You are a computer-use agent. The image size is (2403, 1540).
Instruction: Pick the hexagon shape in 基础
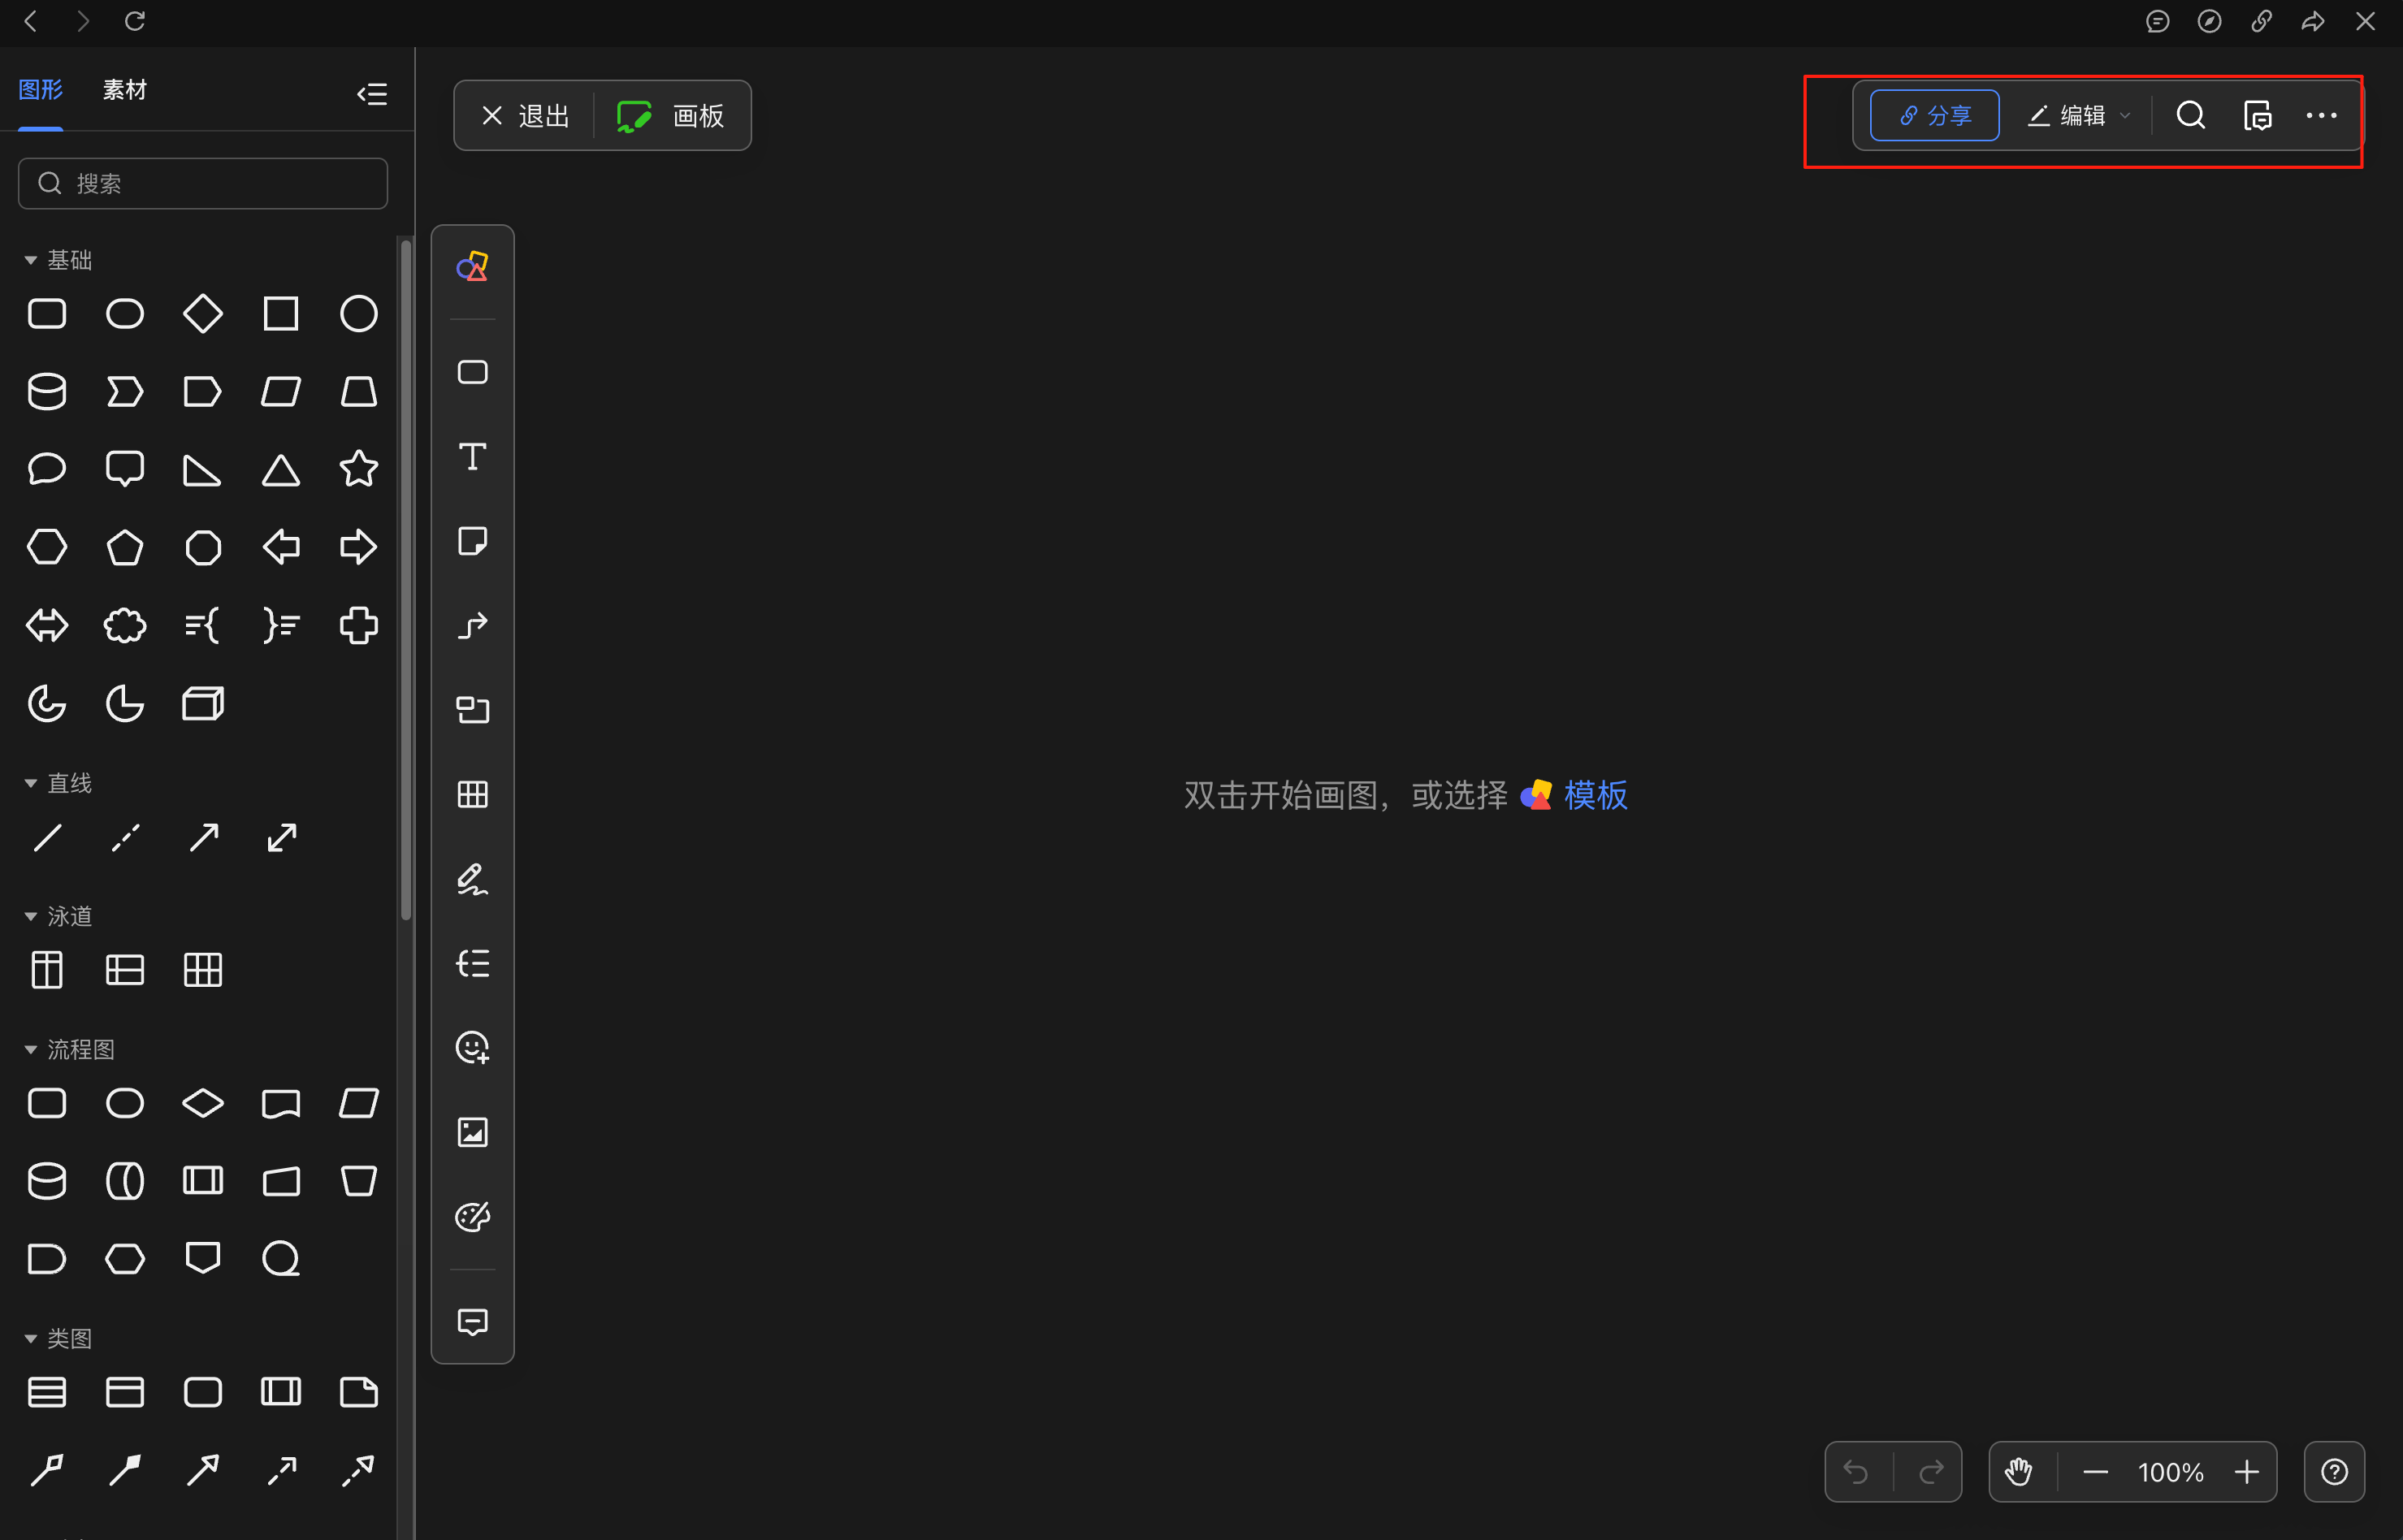[47, 547]
